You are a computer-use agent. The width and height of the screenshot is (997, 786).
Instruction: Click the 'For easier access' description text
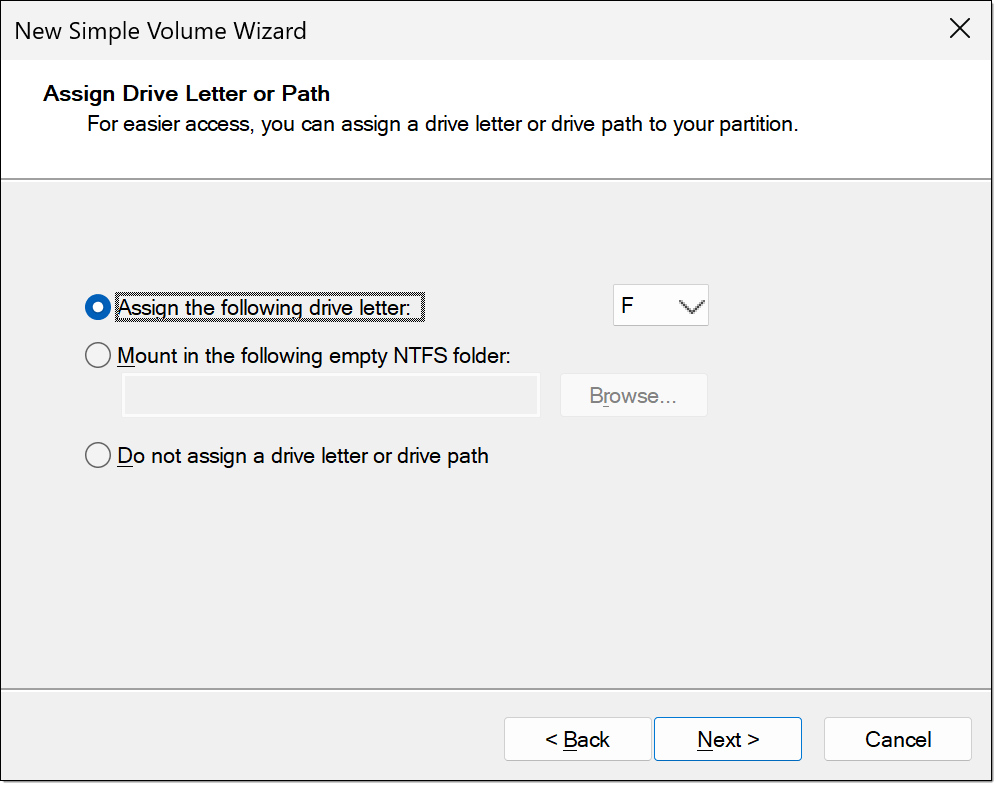pos(443,125)
